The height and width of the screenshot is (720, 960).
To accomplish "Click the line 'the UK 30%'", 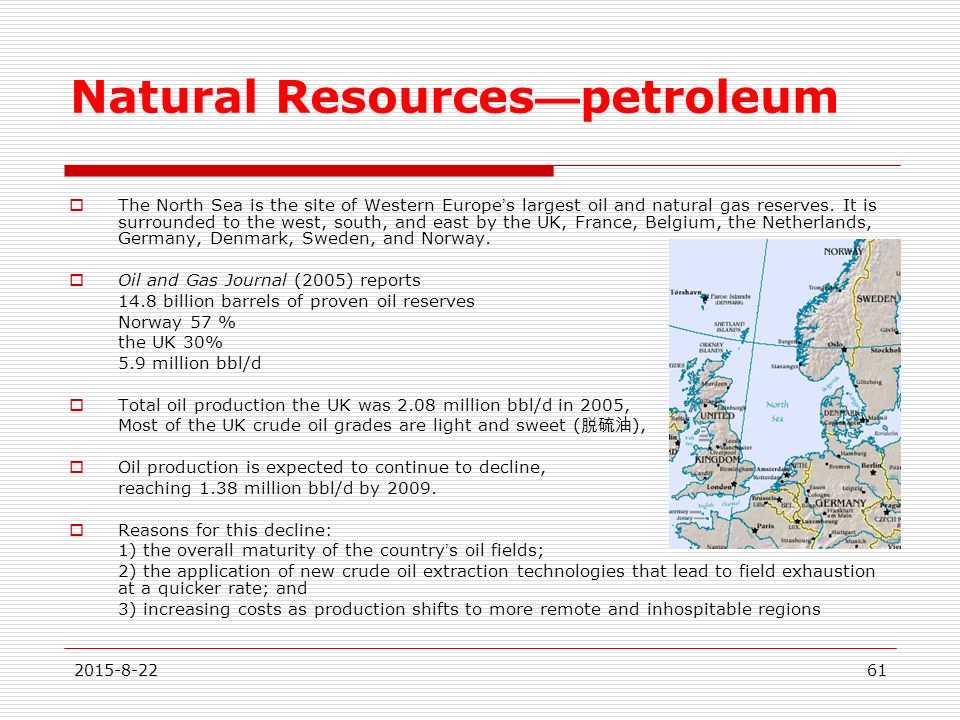I will (x=170, y=342).
